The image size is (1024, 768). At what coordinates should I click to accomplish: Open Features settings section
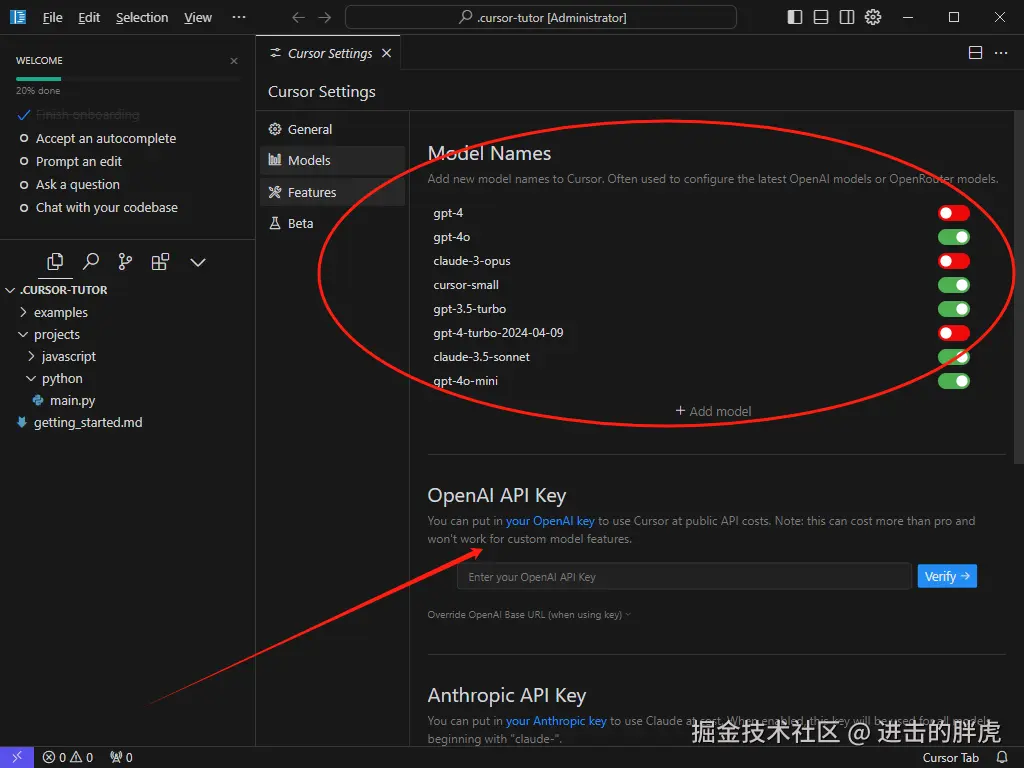click(x=332, y=193)
